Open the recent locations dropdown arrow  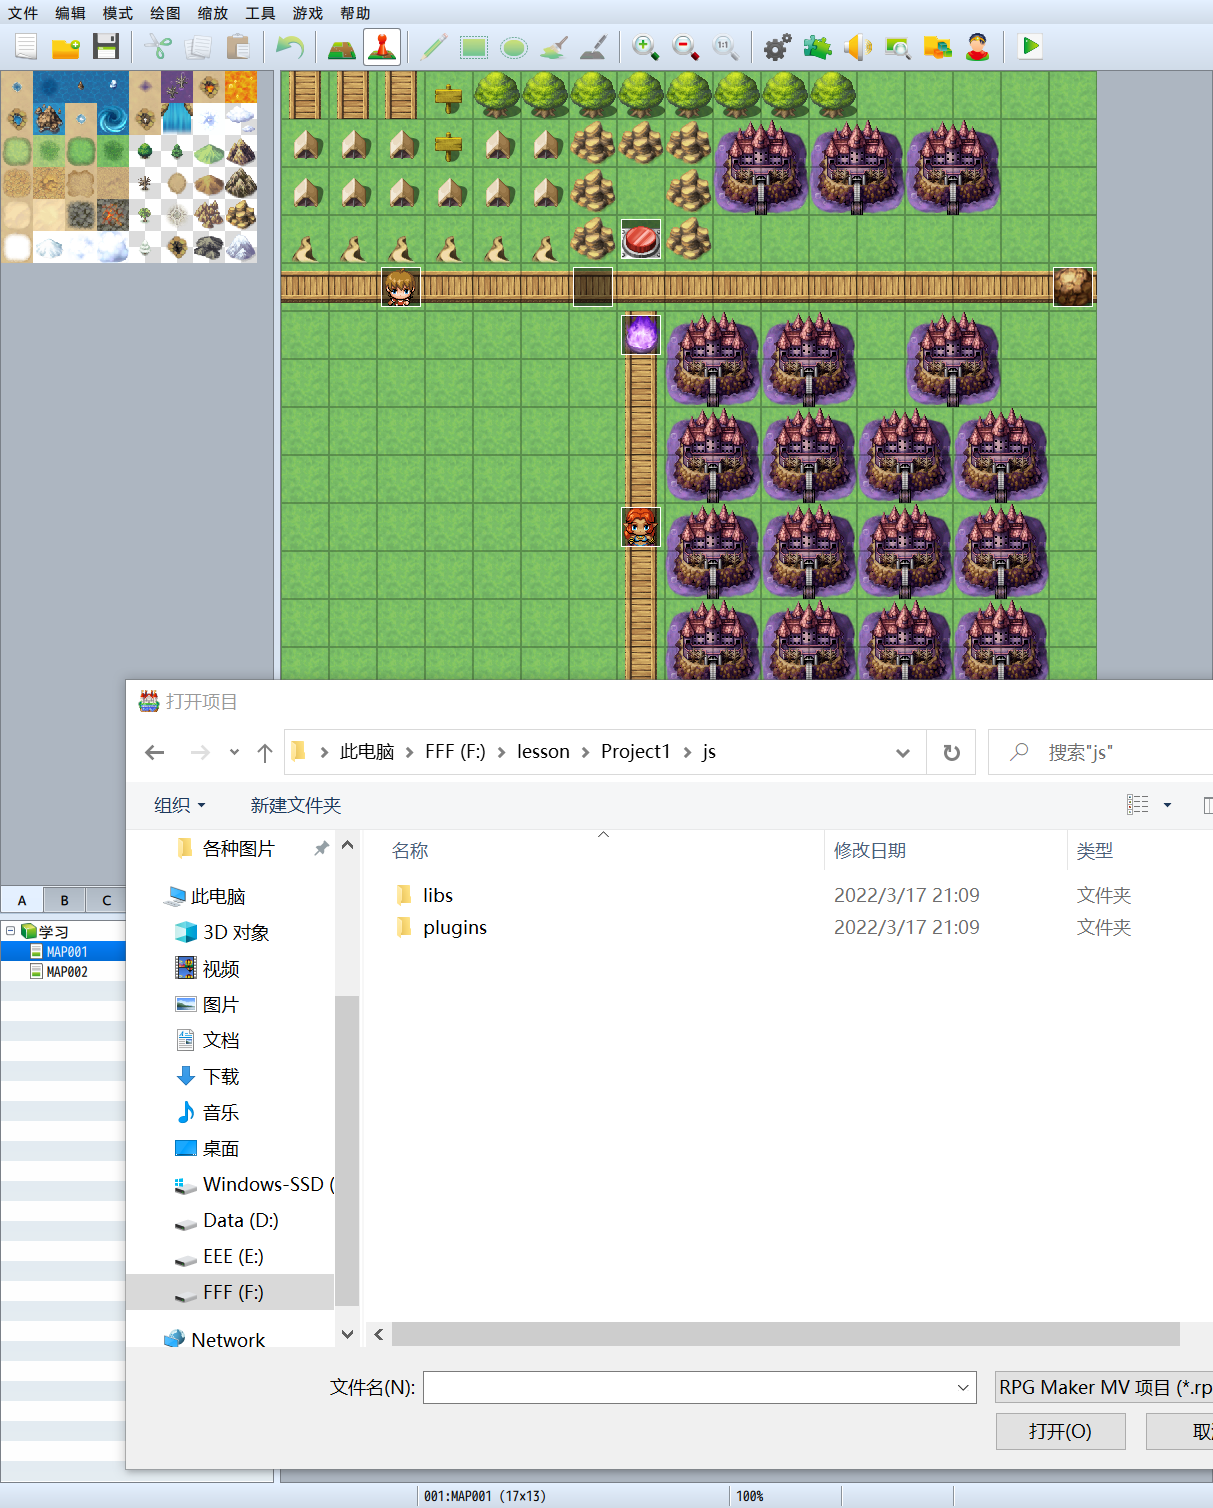tap(234, 752)
